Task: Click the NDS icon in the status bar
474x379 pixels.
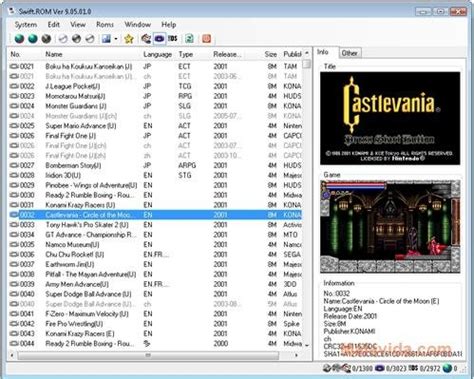Action: 413,369
